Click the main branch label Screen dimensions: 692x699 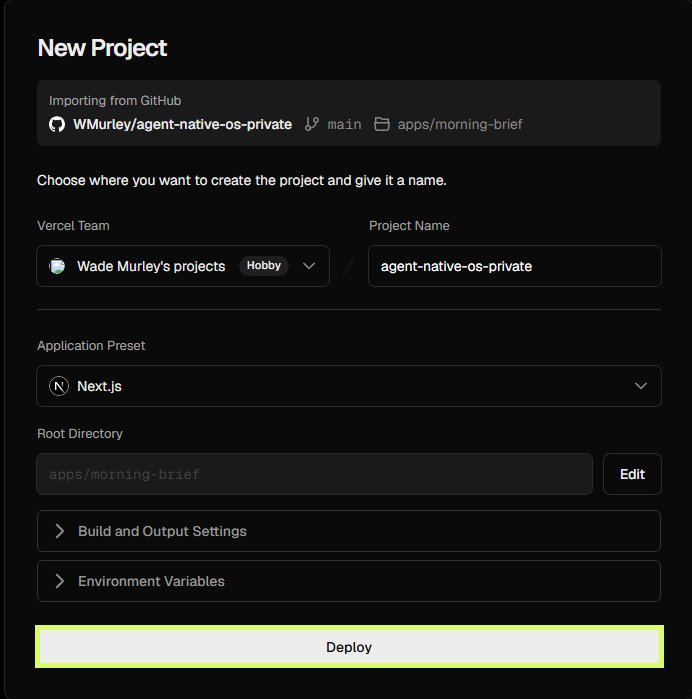(x=344, y=124)
